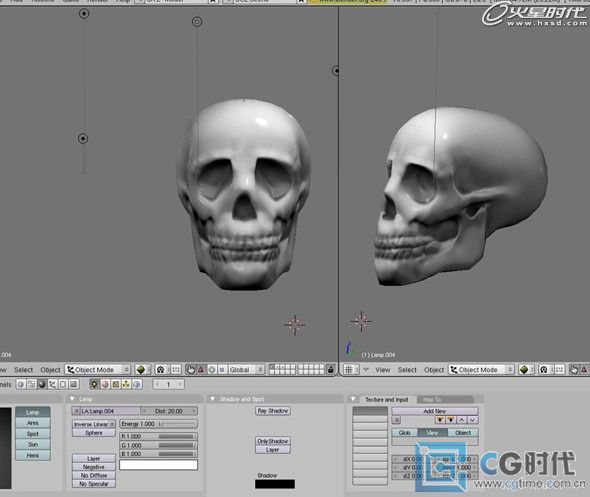Toggle Layer under the Lamp panel

tap(94, 459)
